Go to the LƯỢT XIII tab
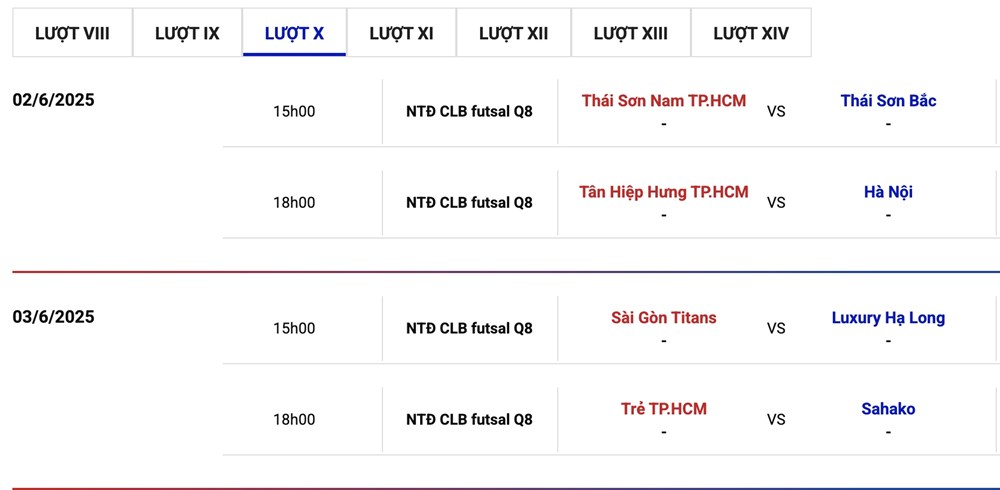Screen dimensions: 1000x490 coord(631,33)
